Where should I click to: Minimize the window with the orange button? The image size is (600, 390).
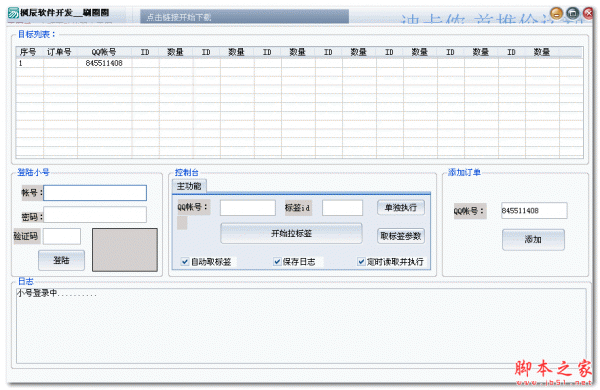556,13
